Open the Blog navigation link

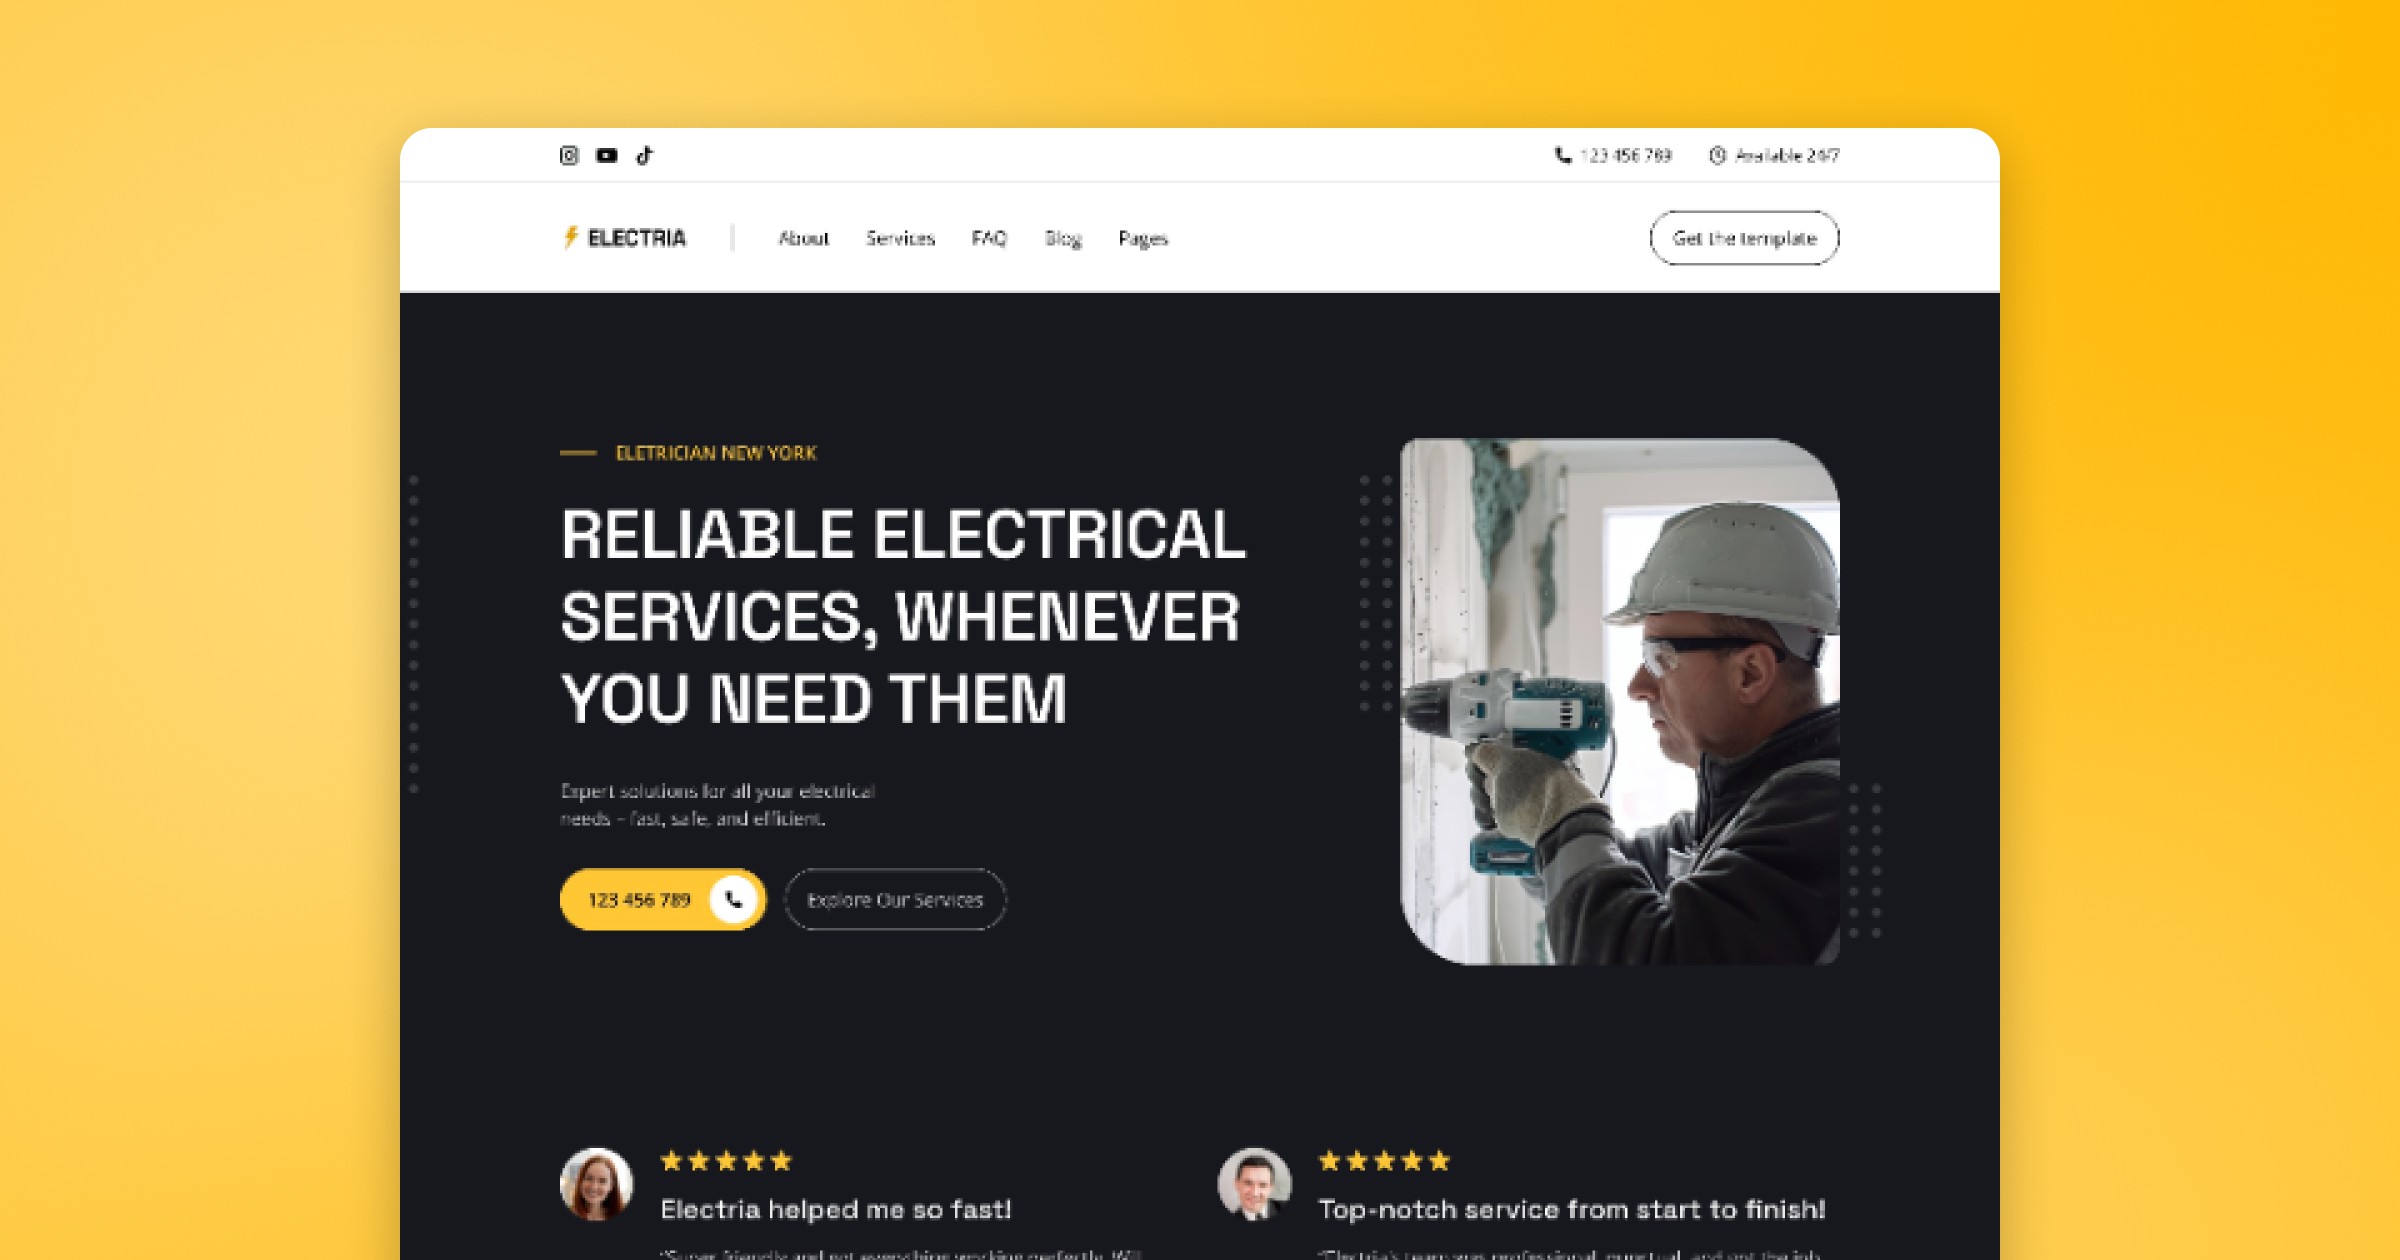tap(1063, 238)
